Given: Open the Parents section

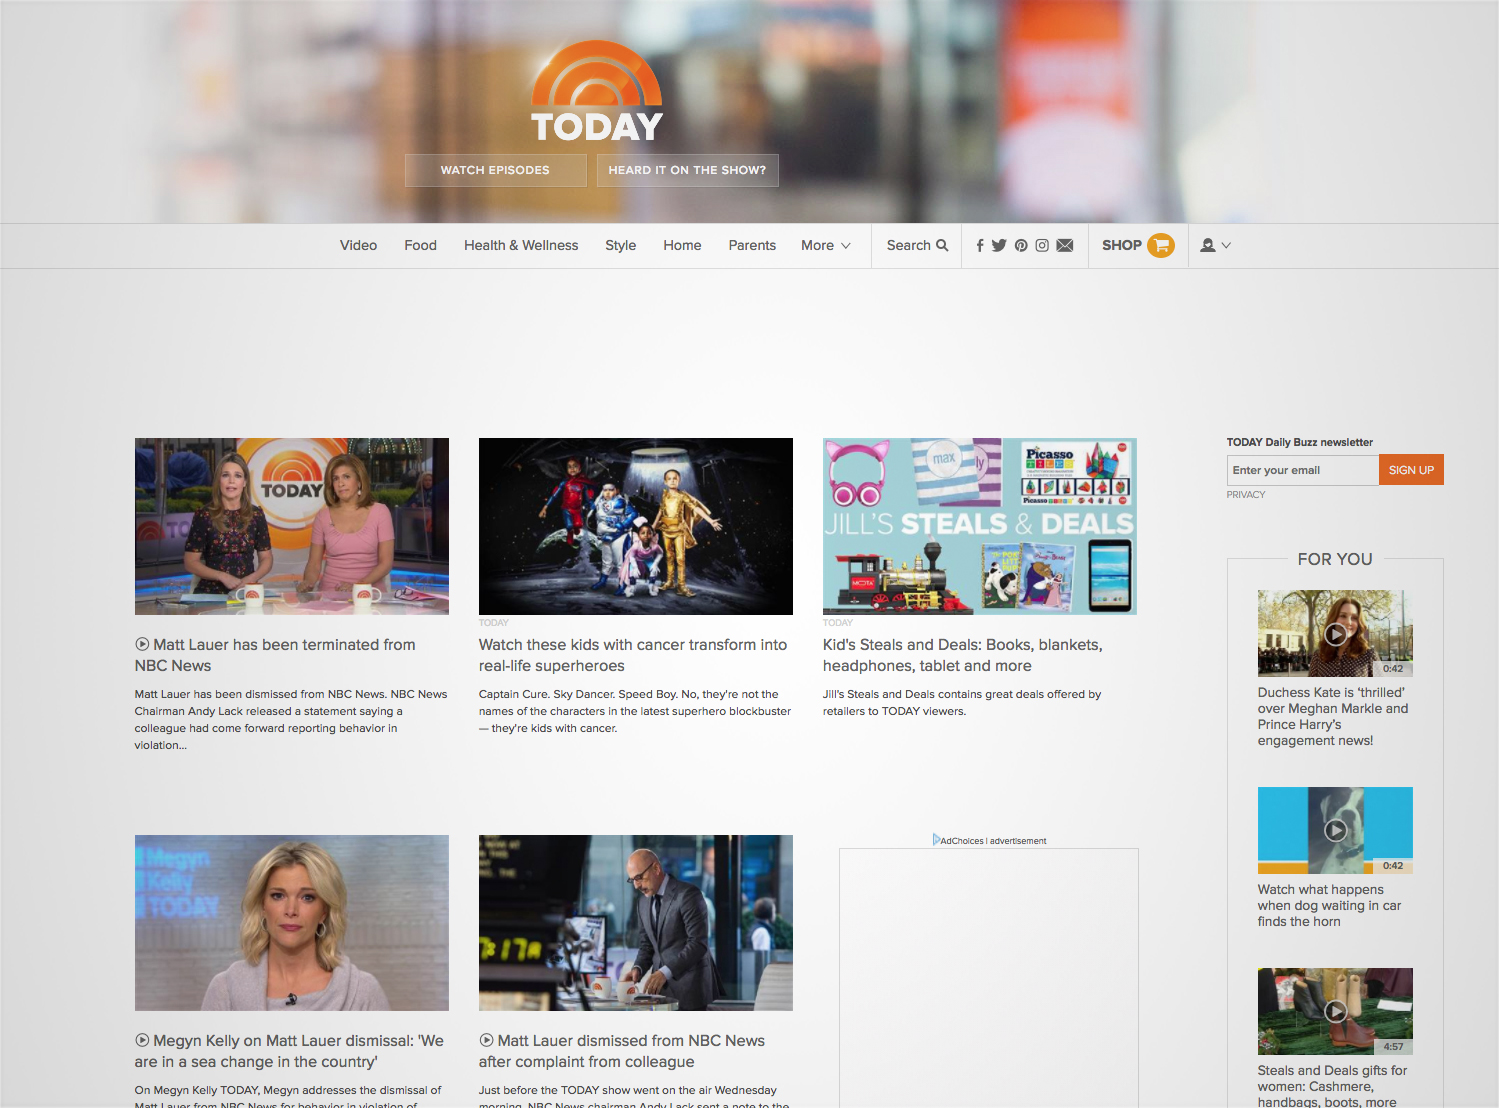Looking at the screenshot, I should pos(752,245).
